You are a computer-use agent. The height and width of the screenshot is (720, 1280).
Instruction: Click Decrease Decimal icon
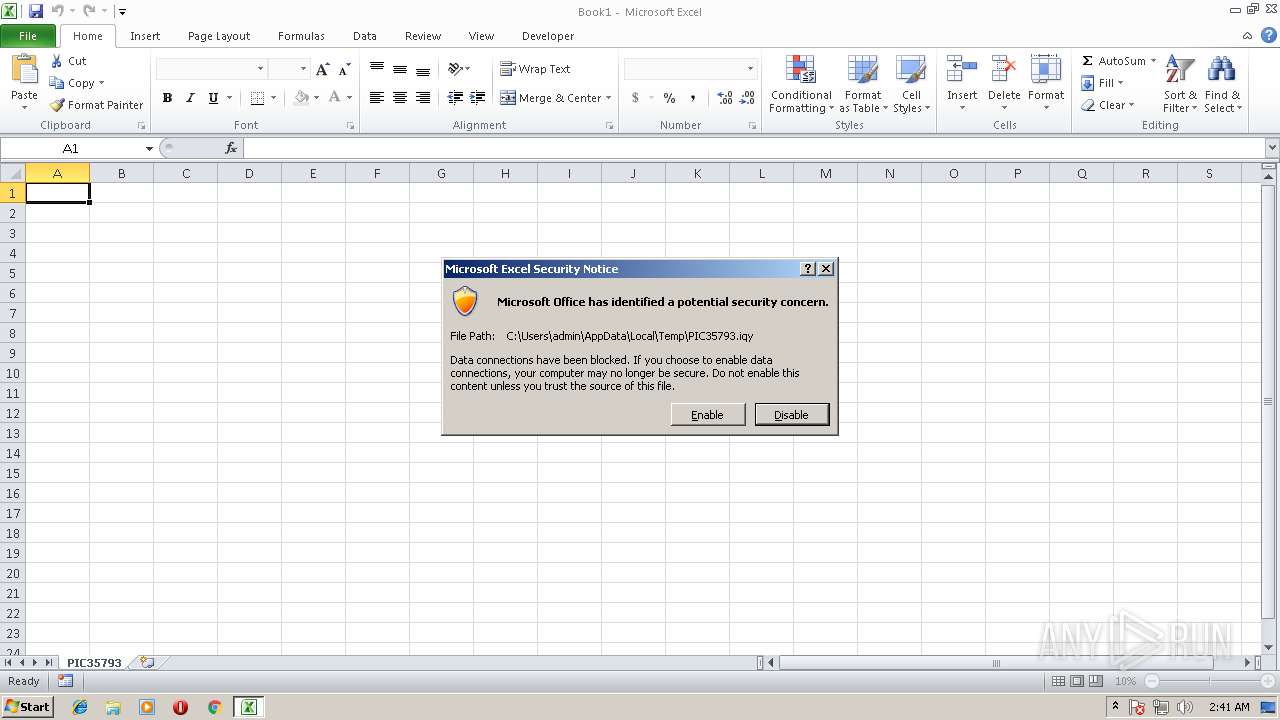click(749, 98)
